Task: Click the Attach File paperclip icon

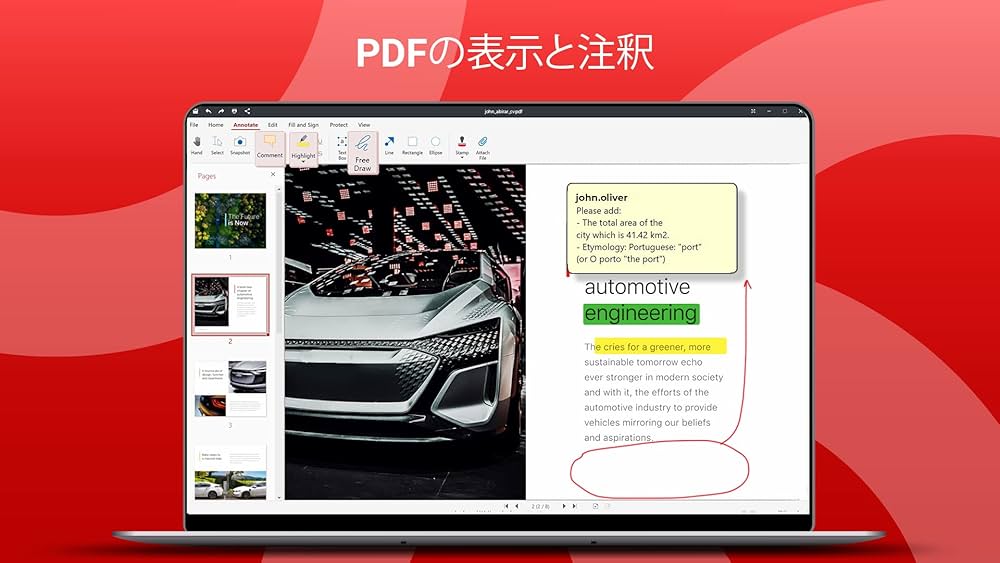Action: tap(483, 145)
